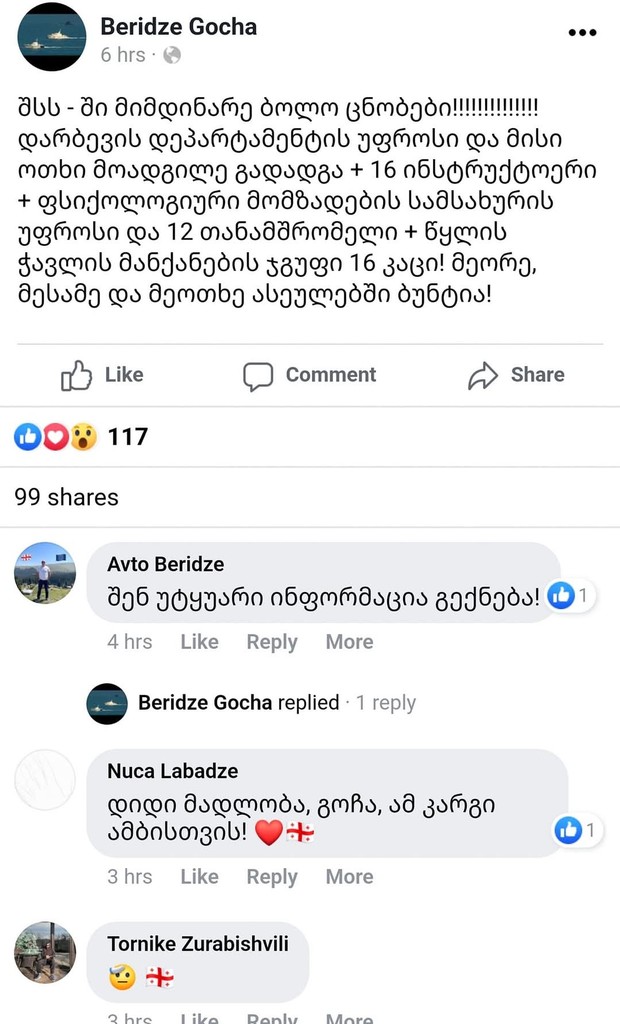
Task: Reply to Avto Beridze's comment
Action: tap(271, 642)
